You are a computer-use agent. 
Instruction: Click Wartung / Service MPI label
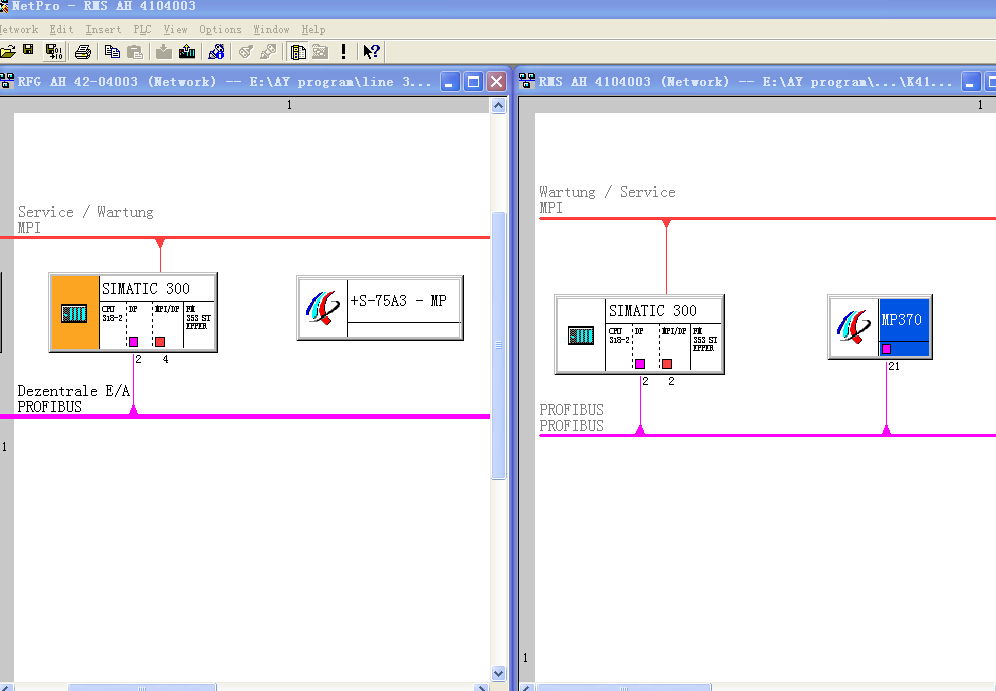click(x=607, y=199)
